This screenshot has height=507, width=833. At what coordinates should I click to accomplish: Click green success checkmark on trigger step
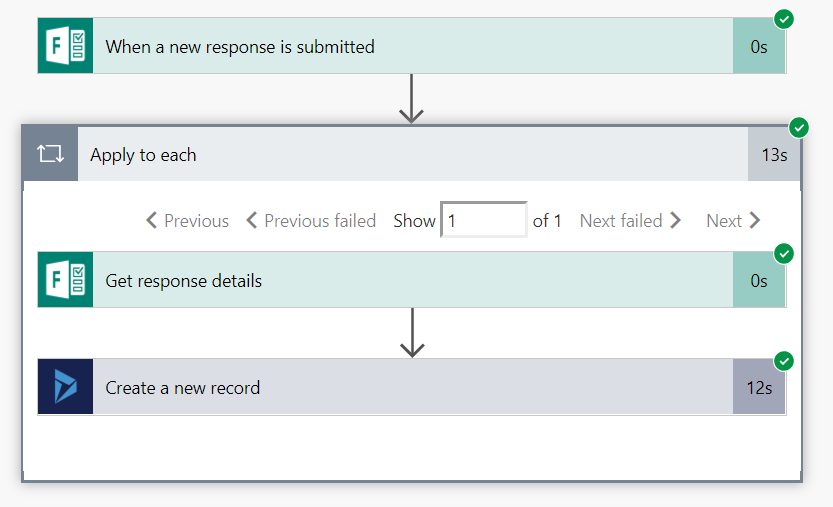tap(784, 19)
